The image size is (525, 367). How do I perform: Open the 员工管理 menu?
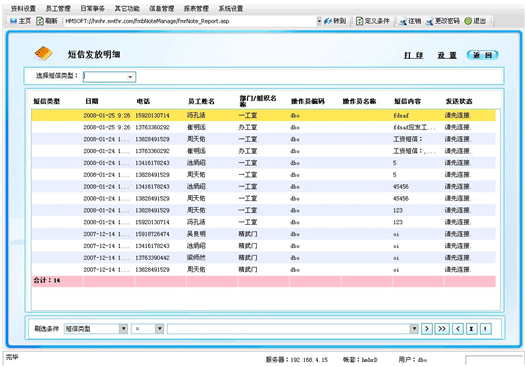(x=58, y=8)
